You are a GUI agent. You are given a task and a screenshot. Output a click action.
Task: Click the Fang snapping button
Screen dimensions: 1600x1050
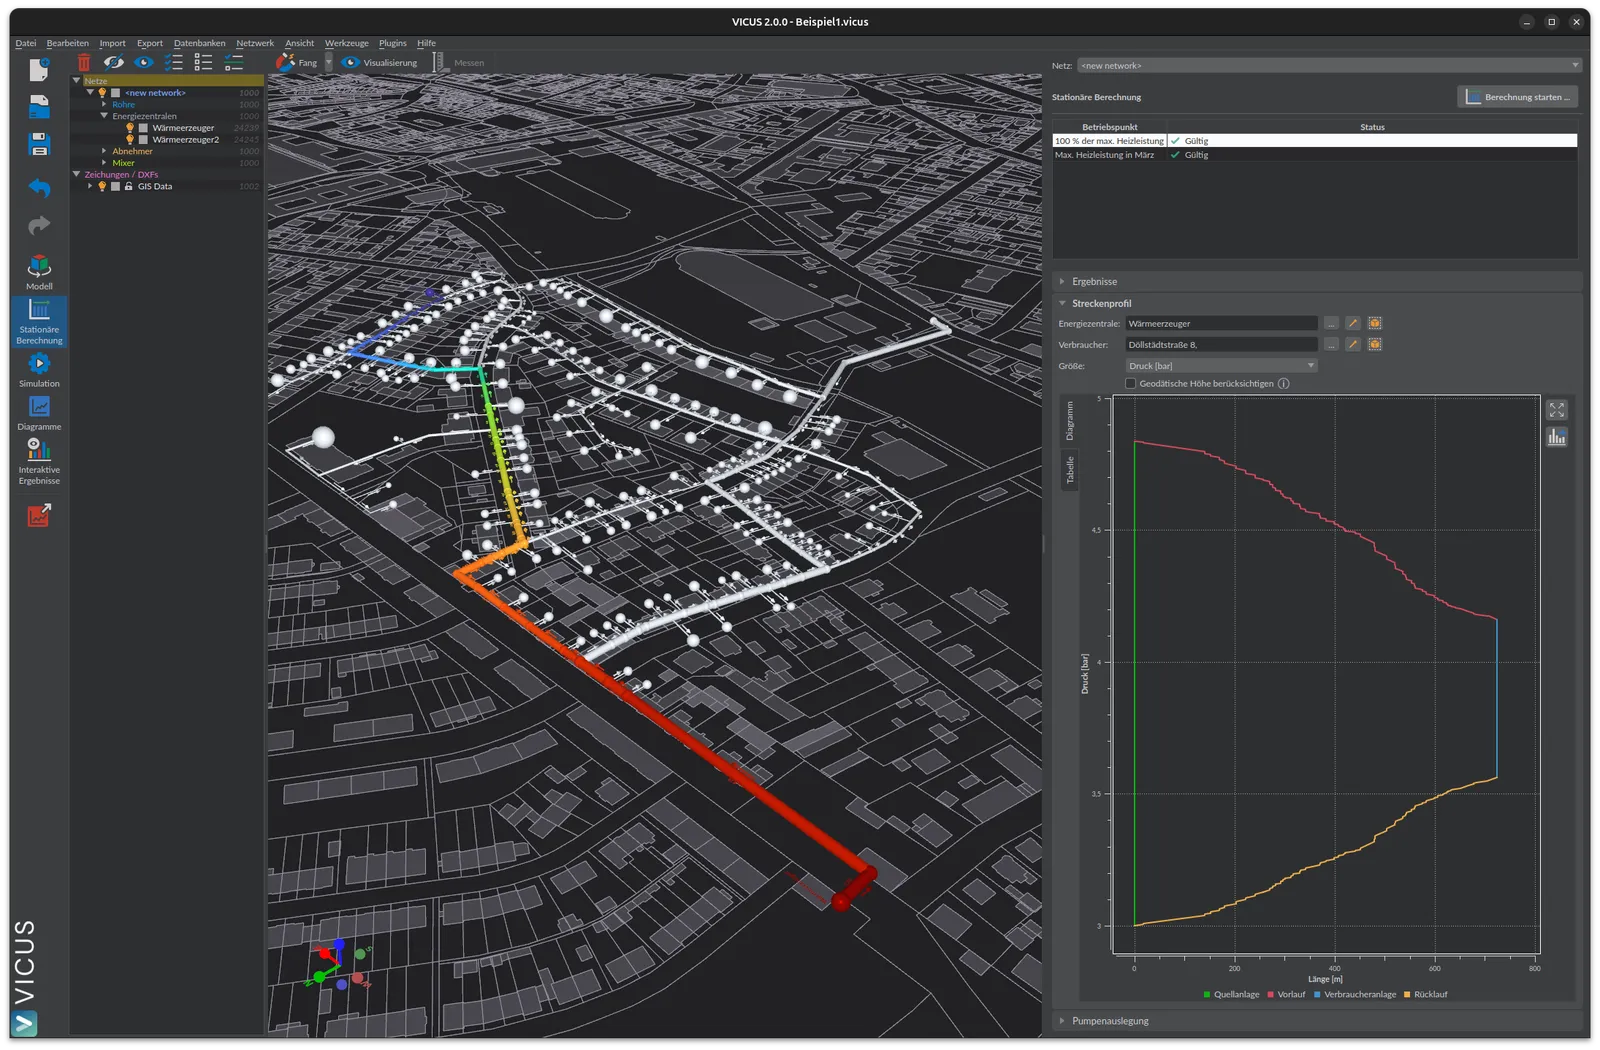[297, 62]
